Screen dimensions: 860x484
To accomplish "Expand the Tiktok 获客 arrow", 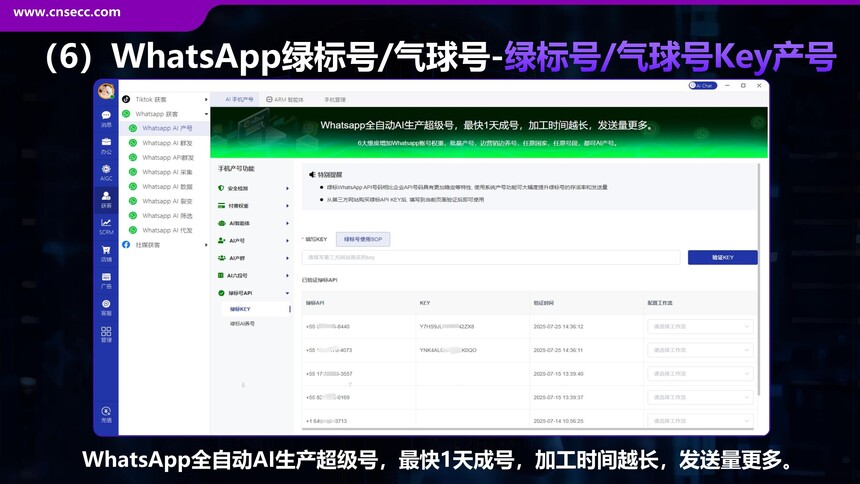I will click(x=206, y=99).
